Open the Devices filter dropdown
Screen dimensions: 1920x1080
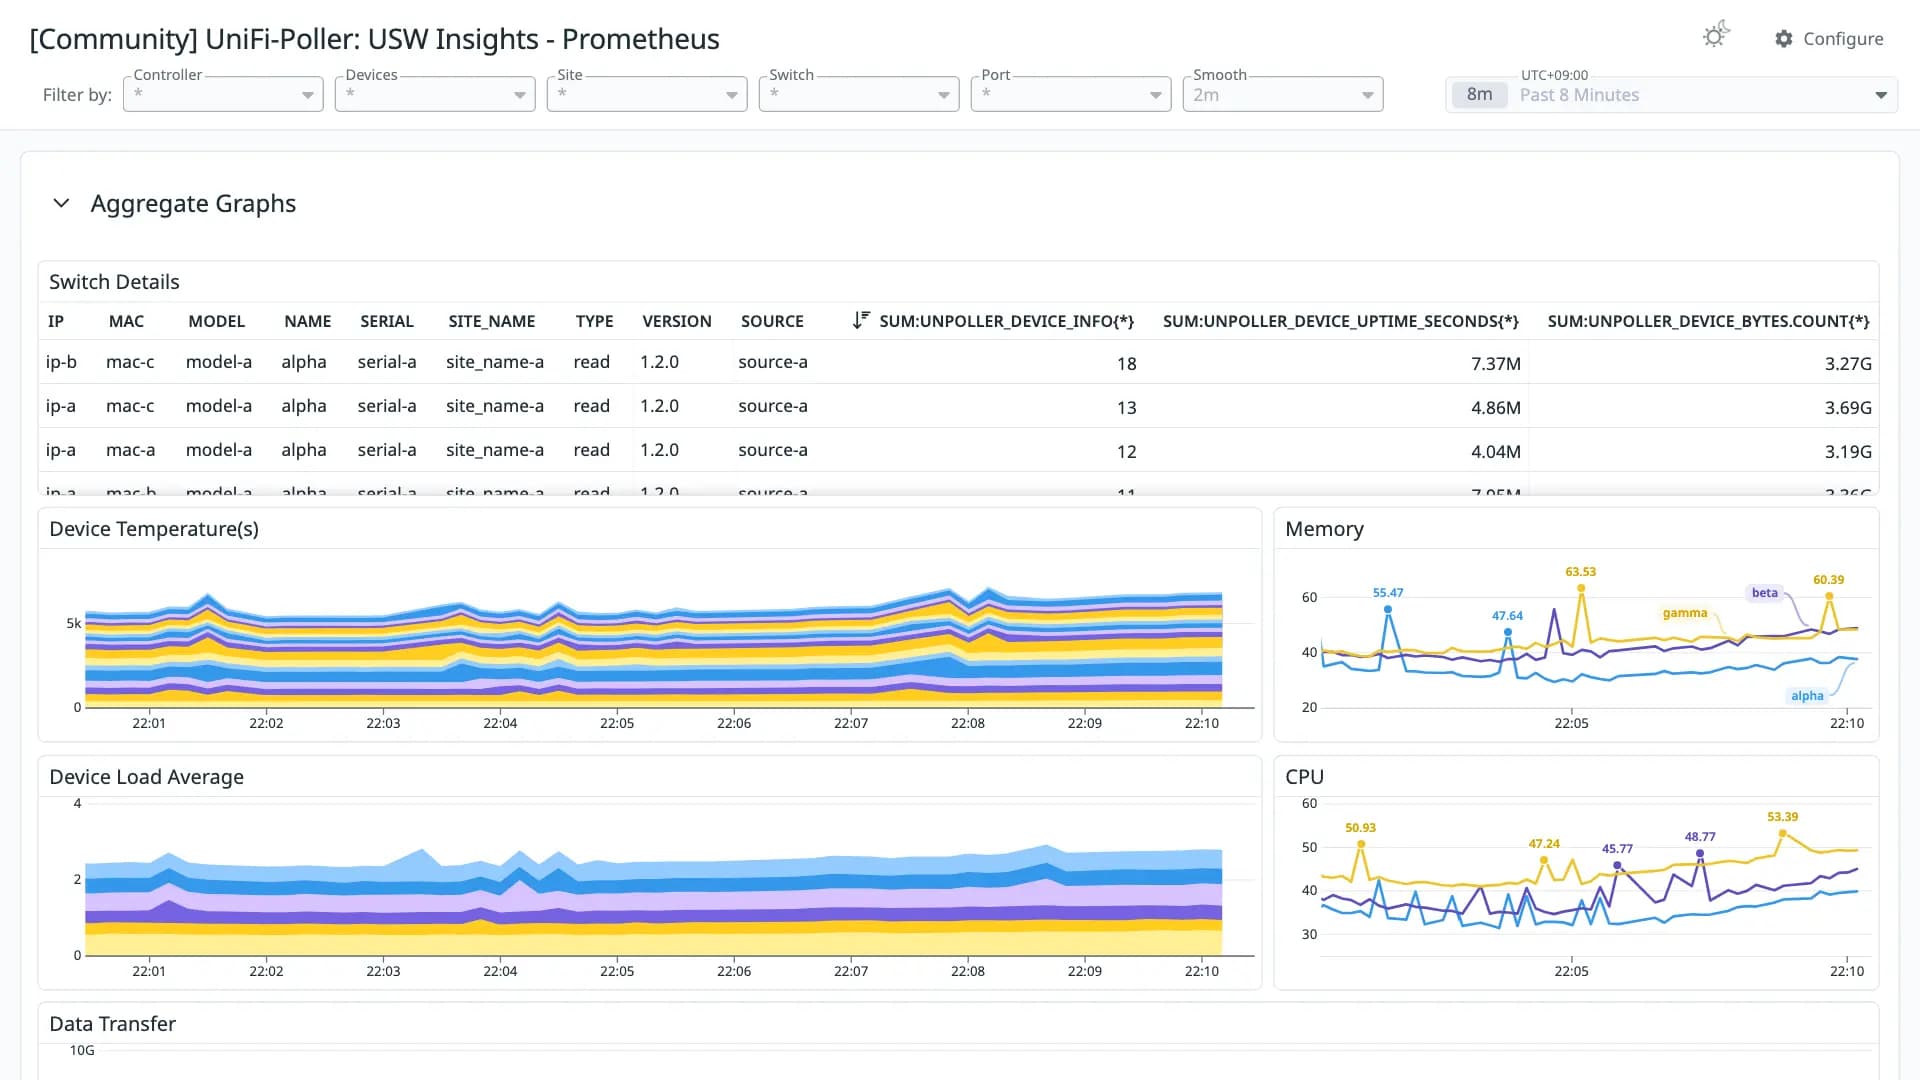(x=435, y=94)
